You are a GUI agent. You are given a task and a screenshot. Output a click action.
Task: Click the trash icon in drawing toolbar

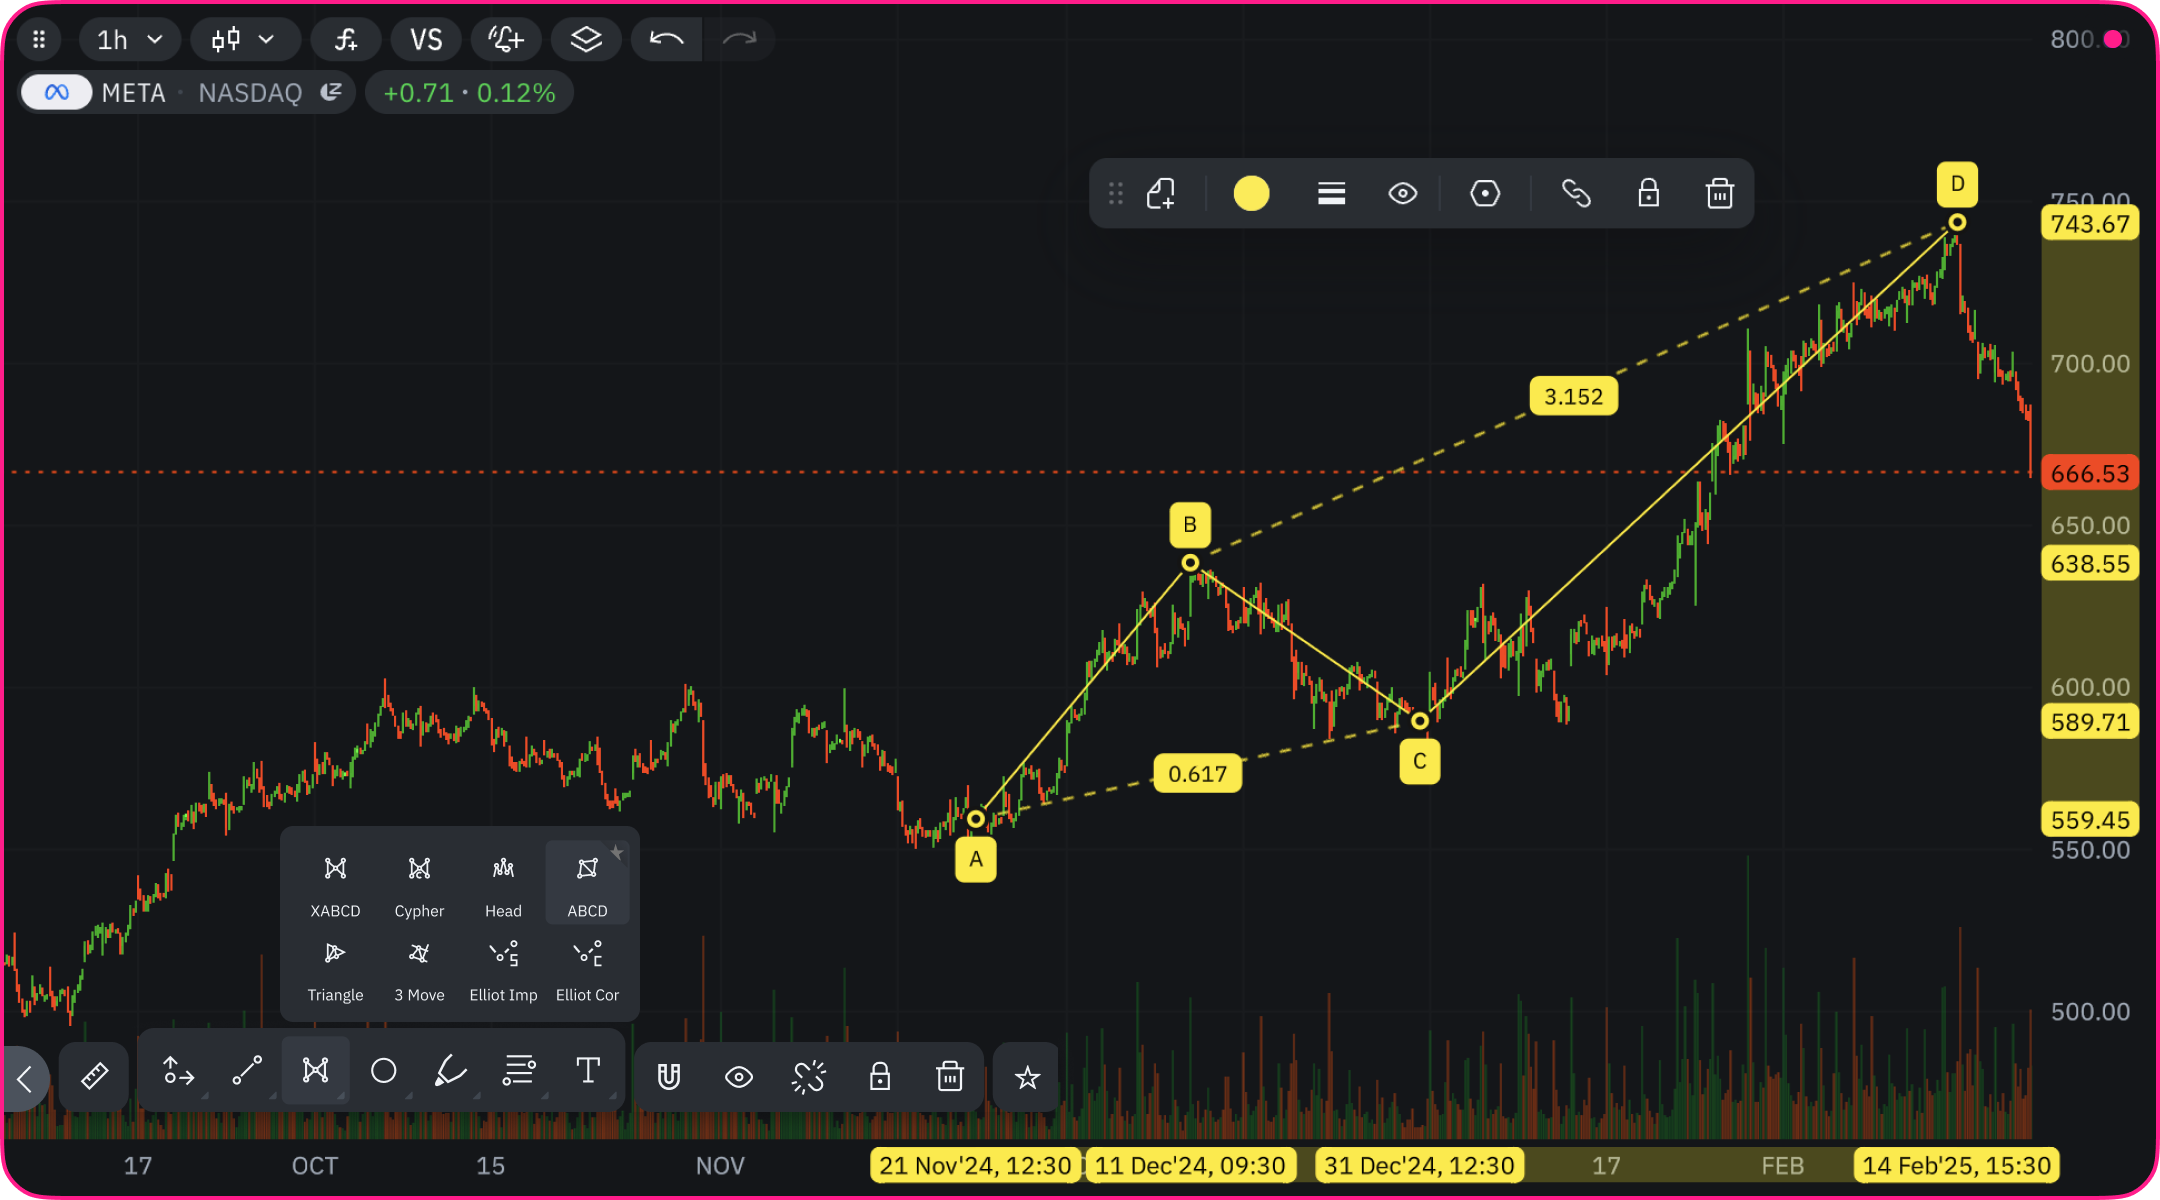coord(949,1076)
